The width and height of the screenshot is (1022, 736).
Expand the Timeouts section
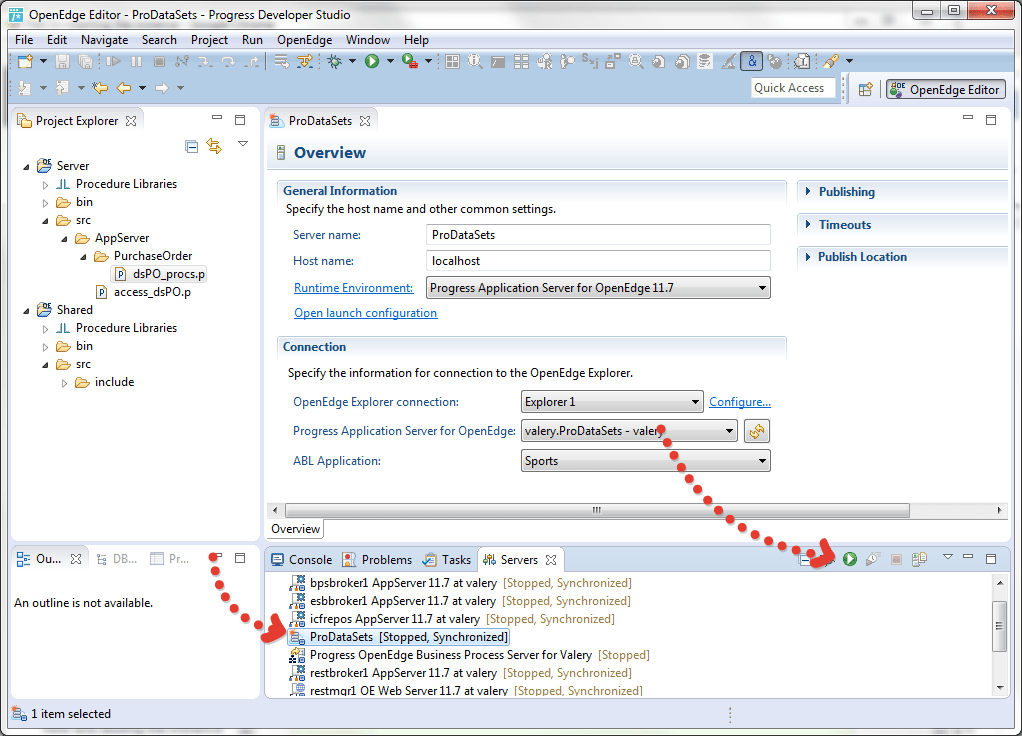(809, 224)
